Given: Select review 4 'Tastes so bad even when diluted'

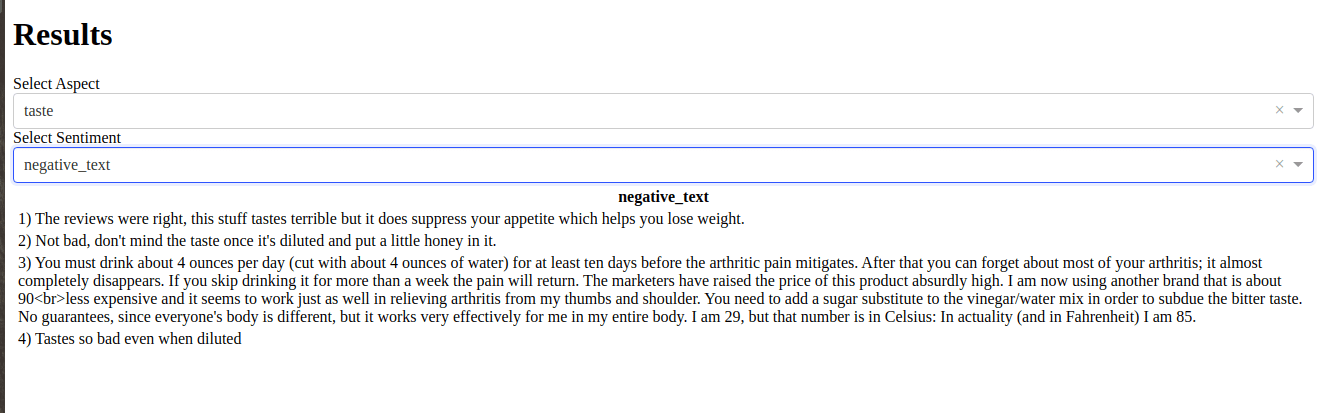Looking at the screenshot, I should [x=130, y=339].
